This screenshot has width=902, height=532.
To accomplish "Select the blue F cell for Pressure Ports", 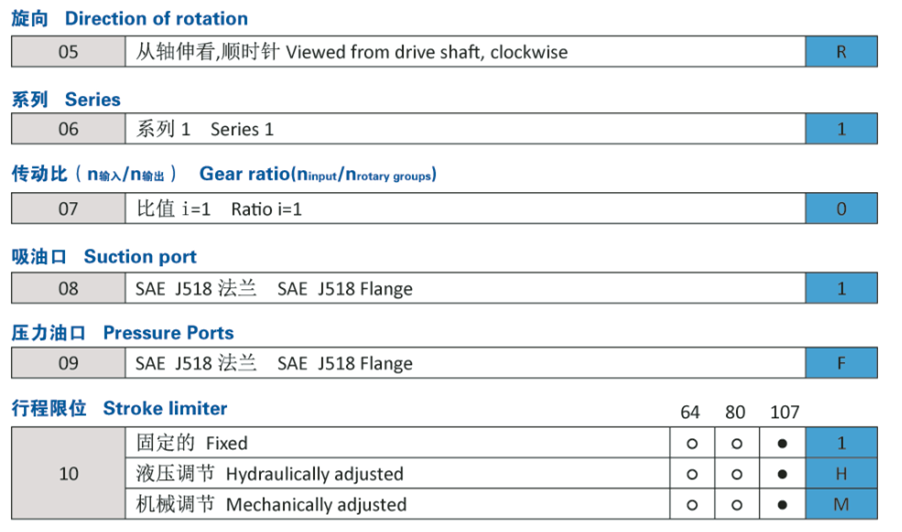I will pos(841,363).
